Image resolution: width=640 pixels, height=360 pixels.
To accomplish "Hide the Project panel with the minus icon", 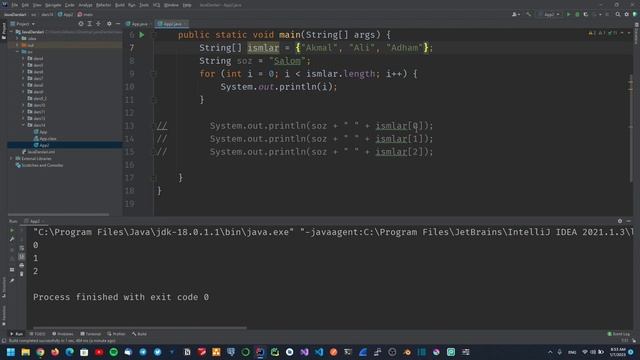I will coord(118,24).
